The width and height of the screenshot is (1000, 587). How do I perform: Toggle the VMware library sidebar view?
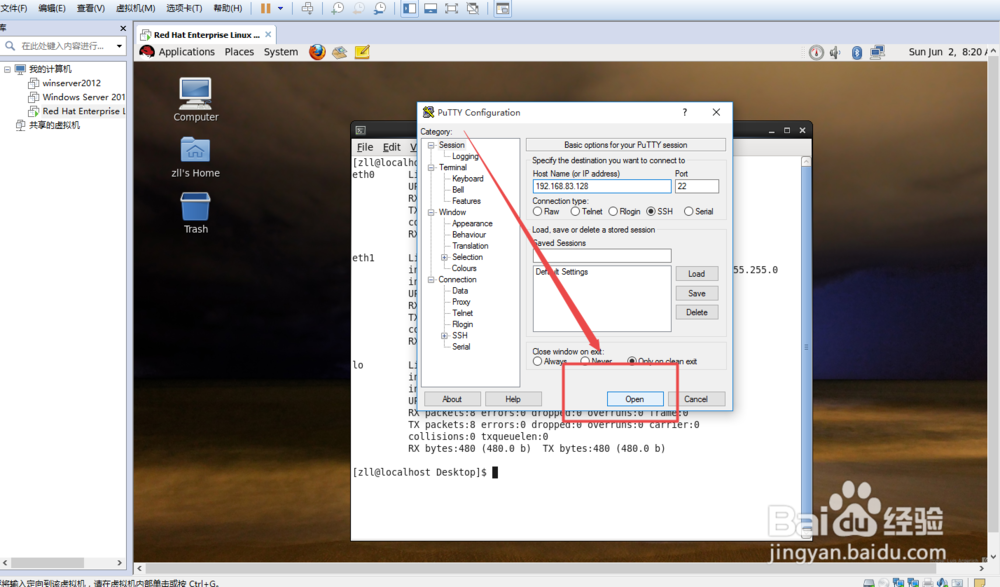click(409, 8)
